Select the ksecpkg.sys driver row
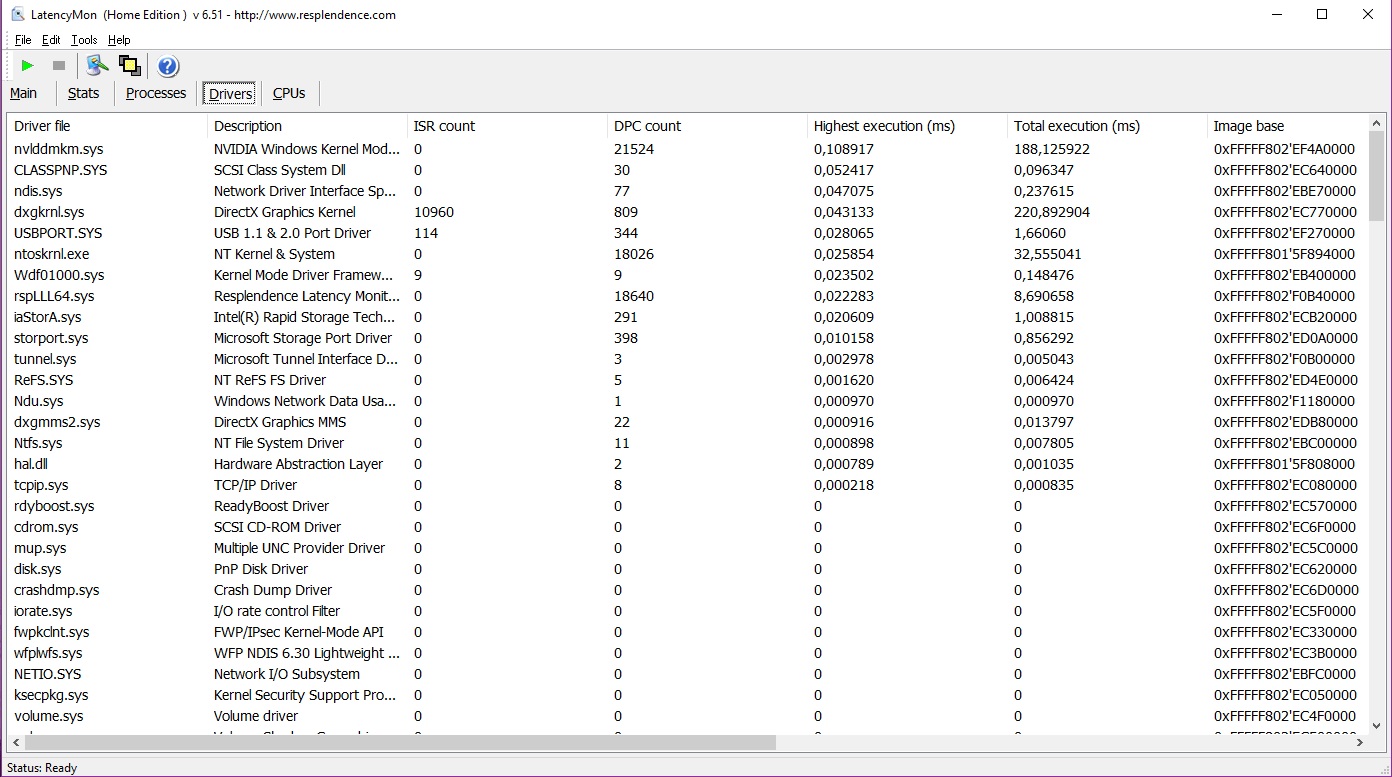Image resolution: width=1392 pixels, height=777 pixels. click(688, 695)
